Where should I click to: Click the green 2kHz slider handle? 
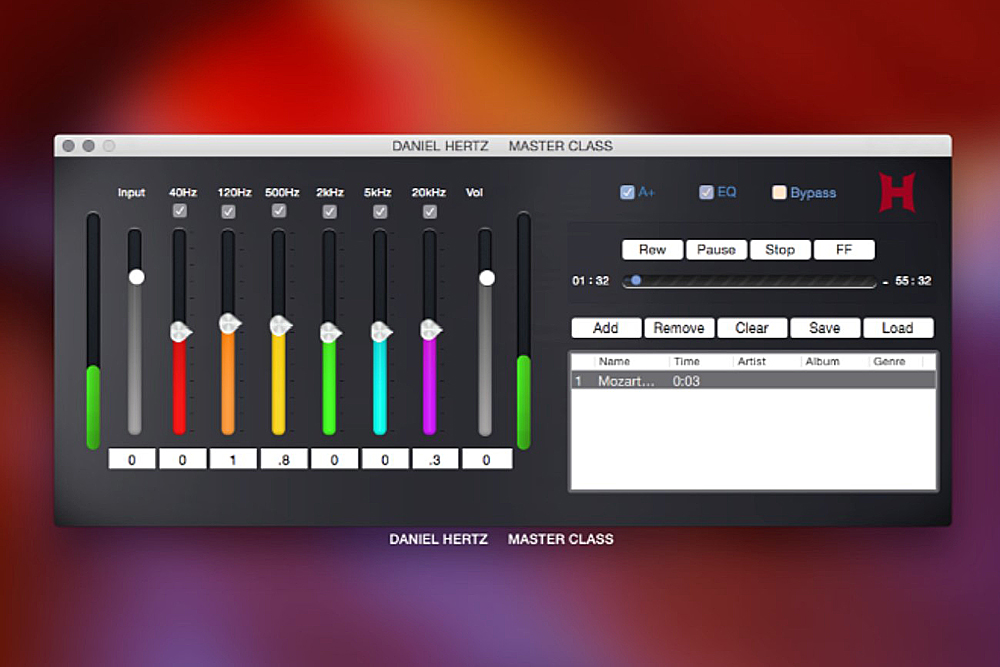[x=330, y=332]
